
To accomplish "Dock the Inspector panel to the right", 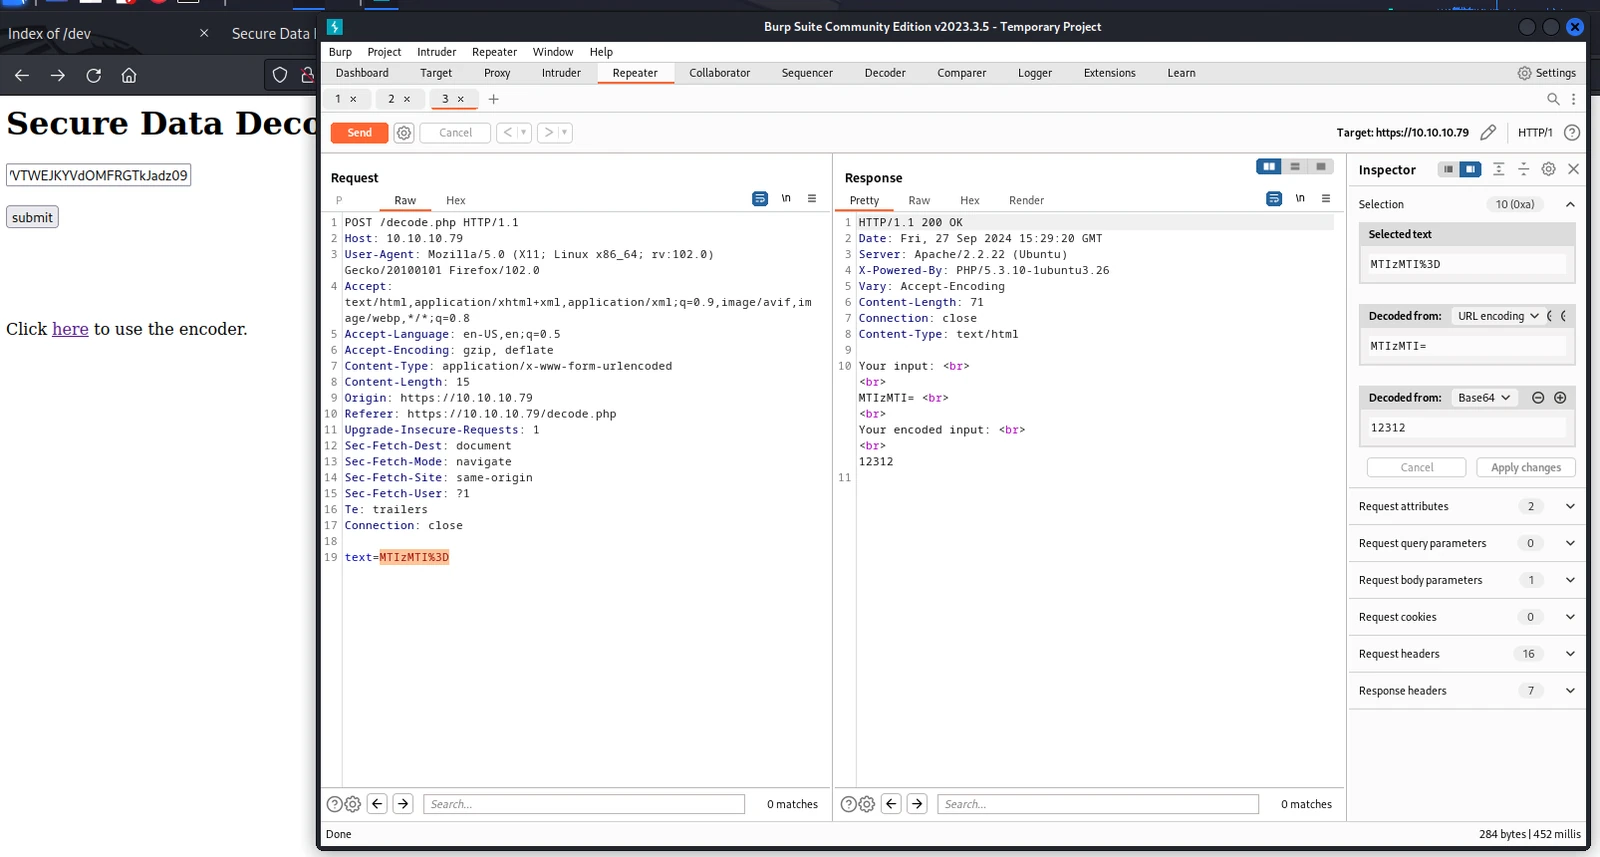I will [1470, 169].
